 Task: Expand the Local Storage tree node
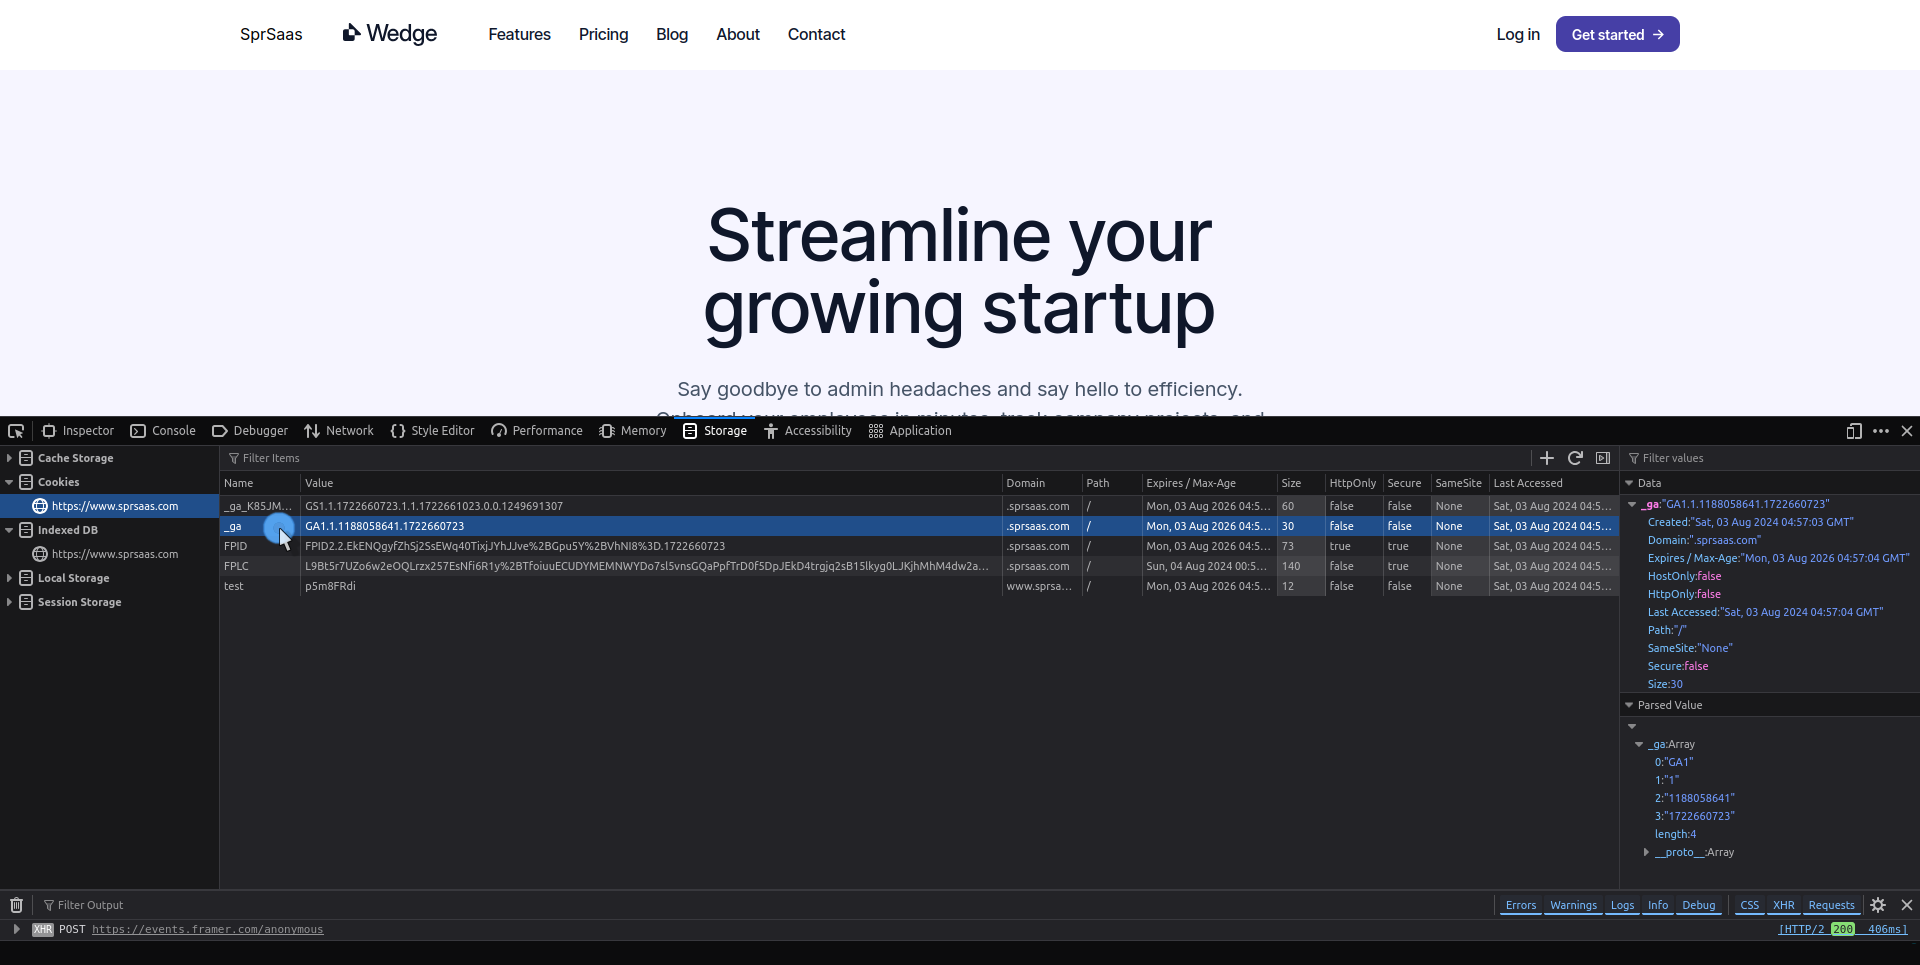(x=9, y=578)
